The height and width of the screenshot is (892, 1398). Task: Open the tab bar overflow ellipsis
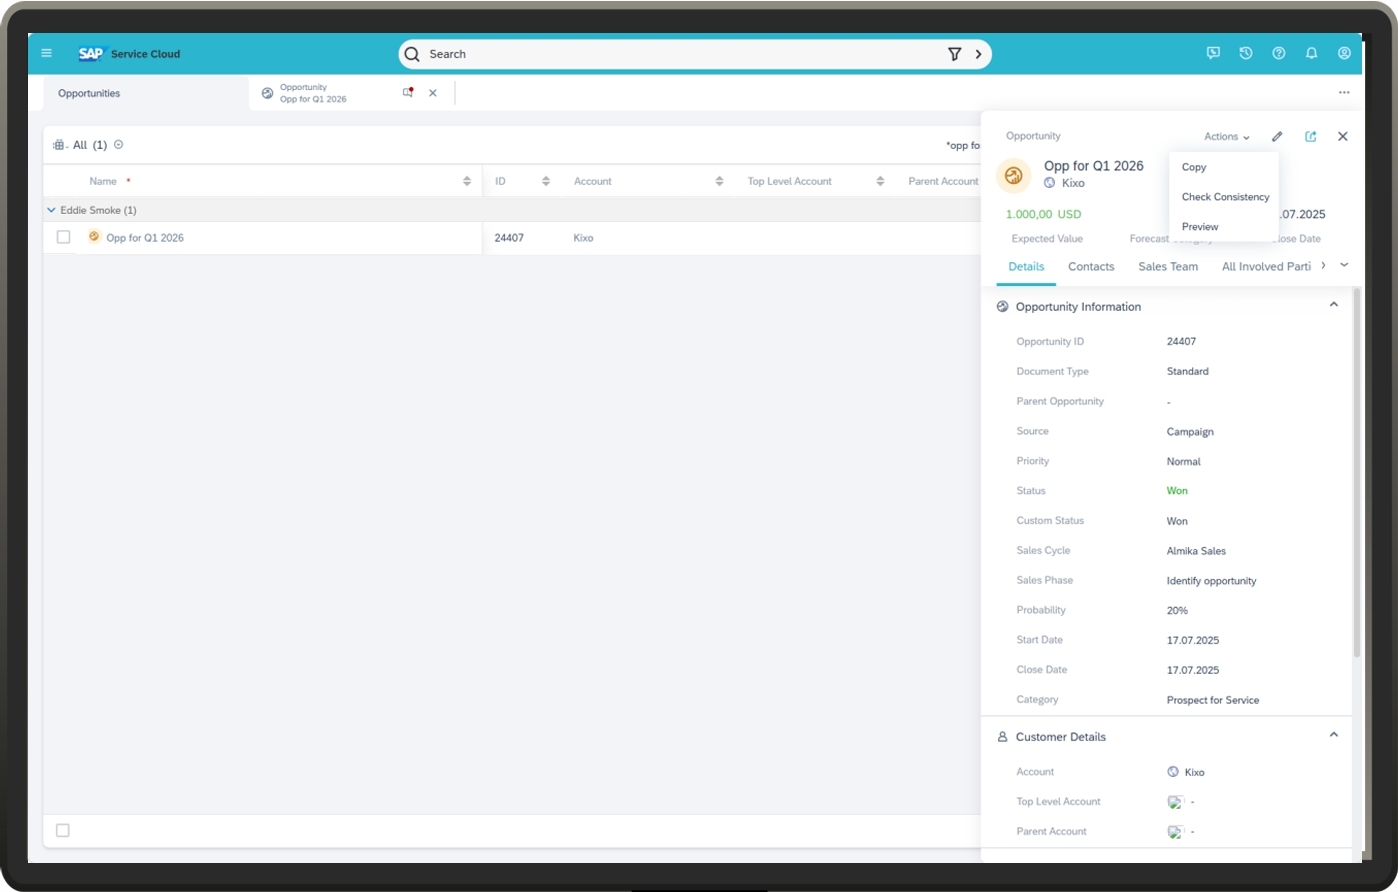(1344, 93)
